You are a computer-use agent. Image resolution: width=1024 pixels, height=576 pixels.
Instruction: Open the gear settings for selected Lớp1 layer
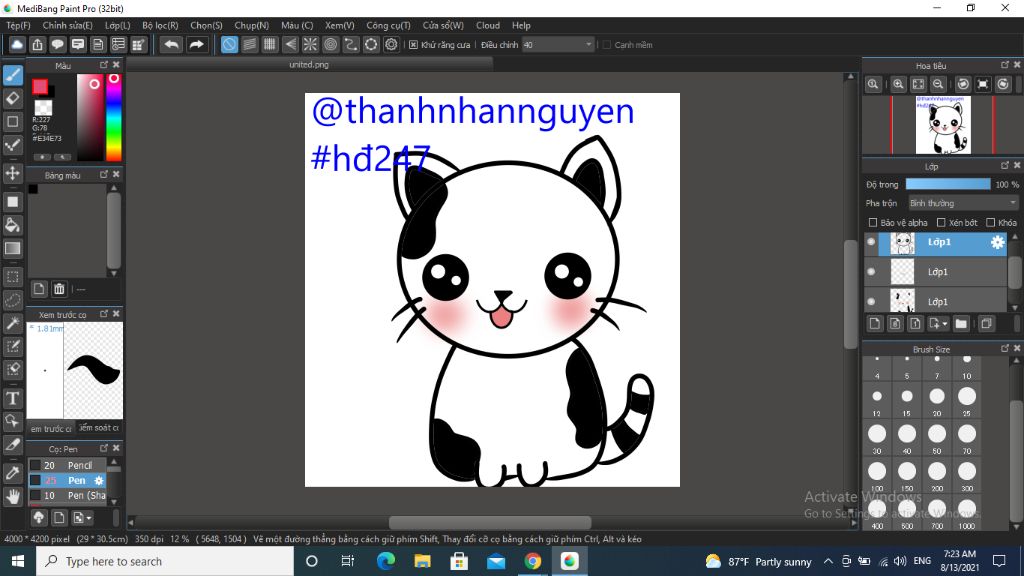[997, 242]
